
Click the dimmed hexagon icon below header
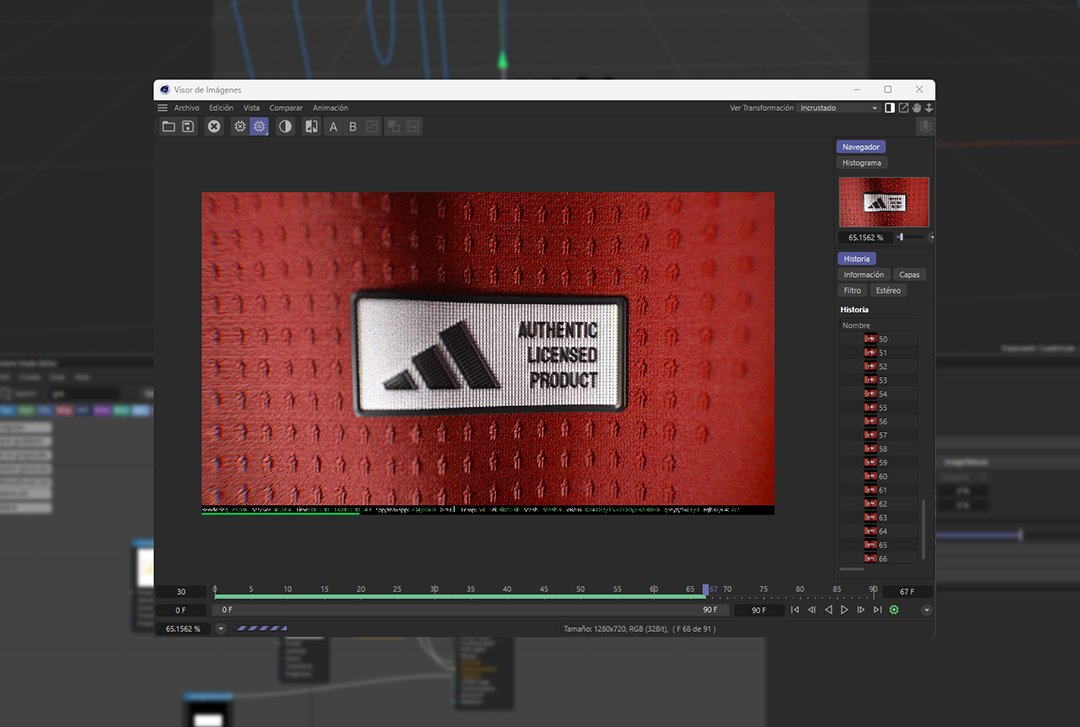(925, 126)
